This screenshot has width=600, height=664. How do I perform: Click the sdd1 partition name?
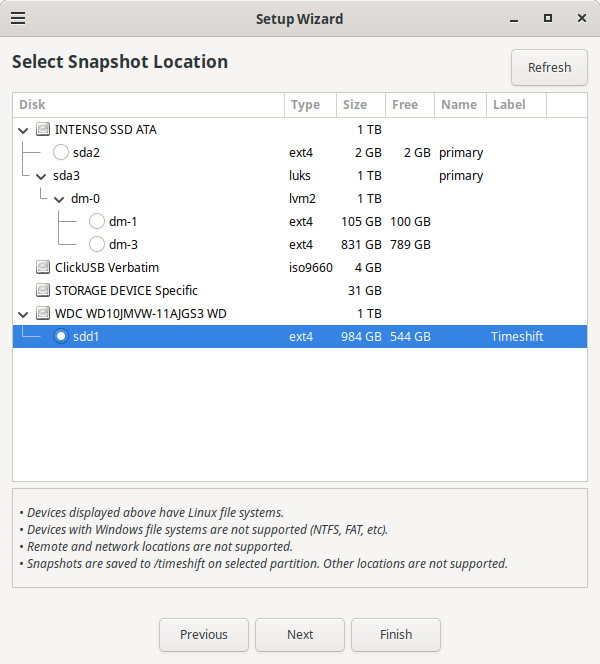tap(86, 337)
